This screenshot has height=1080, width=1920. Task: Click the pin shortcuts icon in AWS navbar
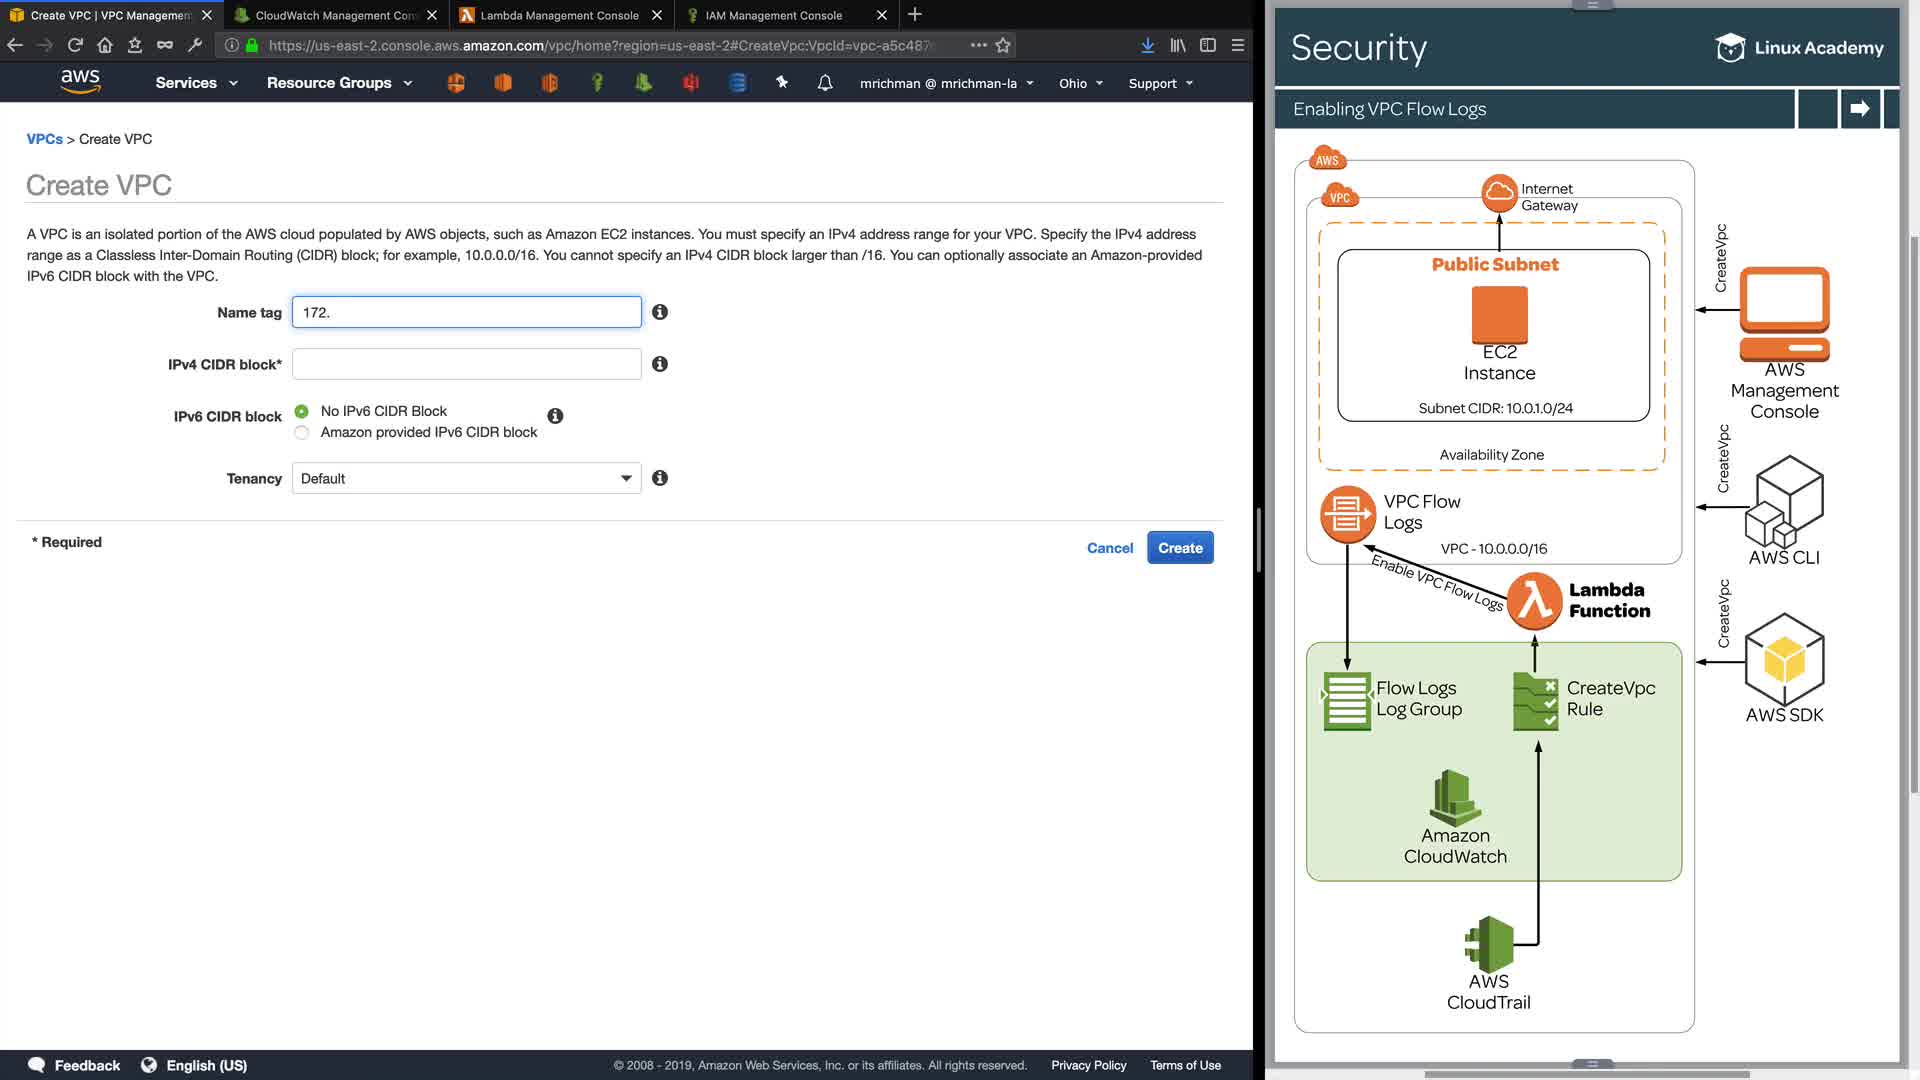click(x=782, y=83)
